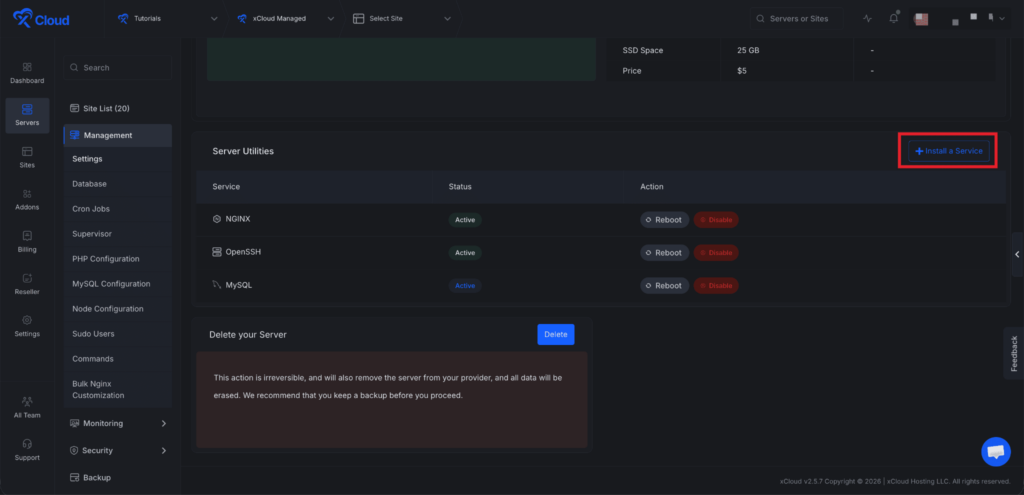Open the Settings submenu item
Viewport: 1024px width, 495px height.
[118, 159]
